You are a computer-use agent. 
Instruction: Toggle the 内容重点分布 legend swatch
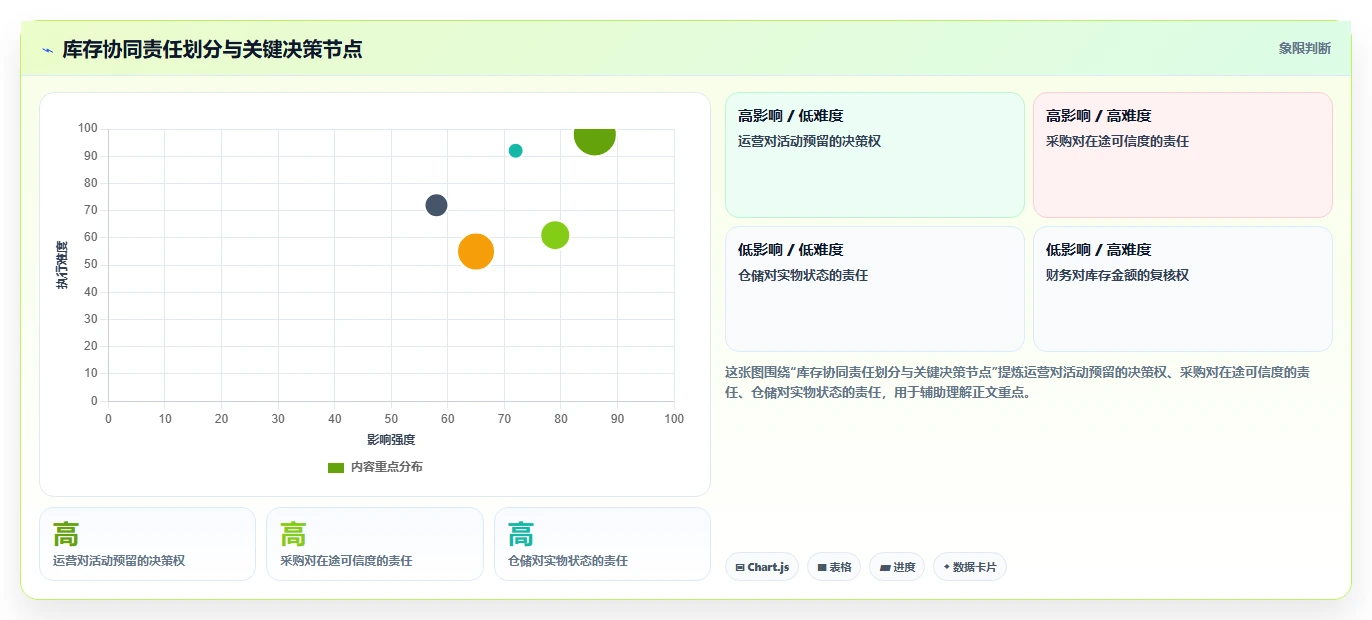[x=336, y=467]
